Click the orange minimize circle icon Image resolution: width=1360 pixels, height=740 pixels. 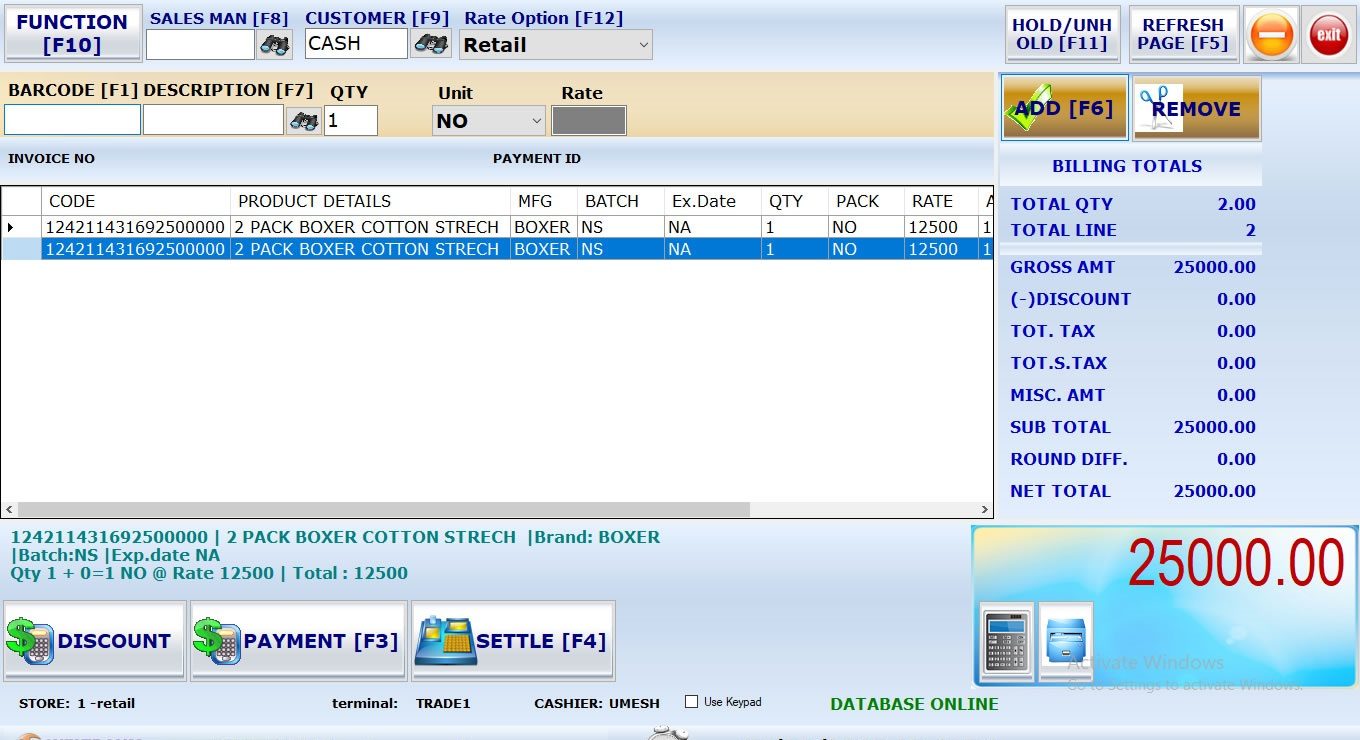coord(1271,35)
